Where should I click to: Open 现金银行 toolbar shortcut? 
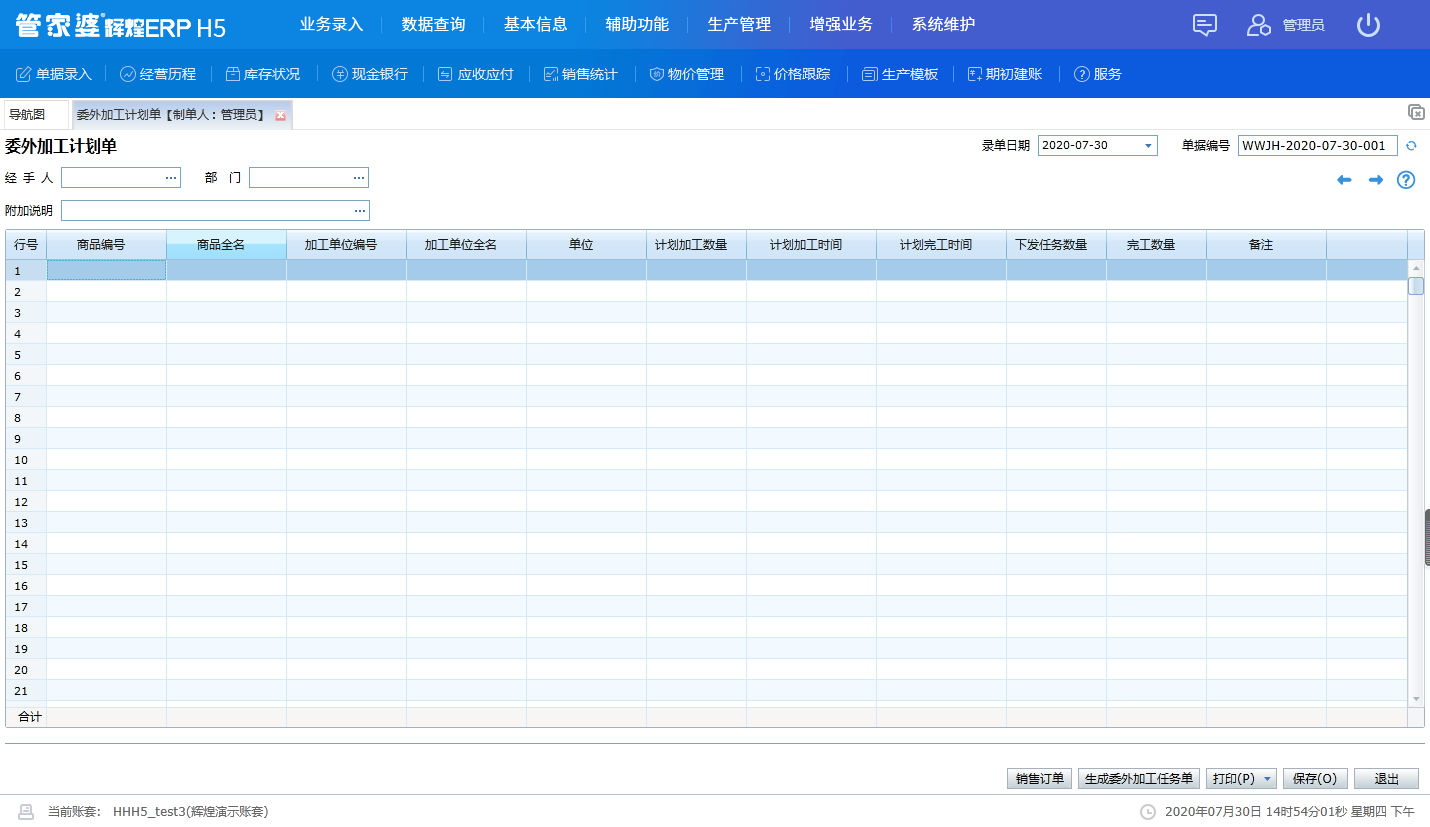coord(370,74)
